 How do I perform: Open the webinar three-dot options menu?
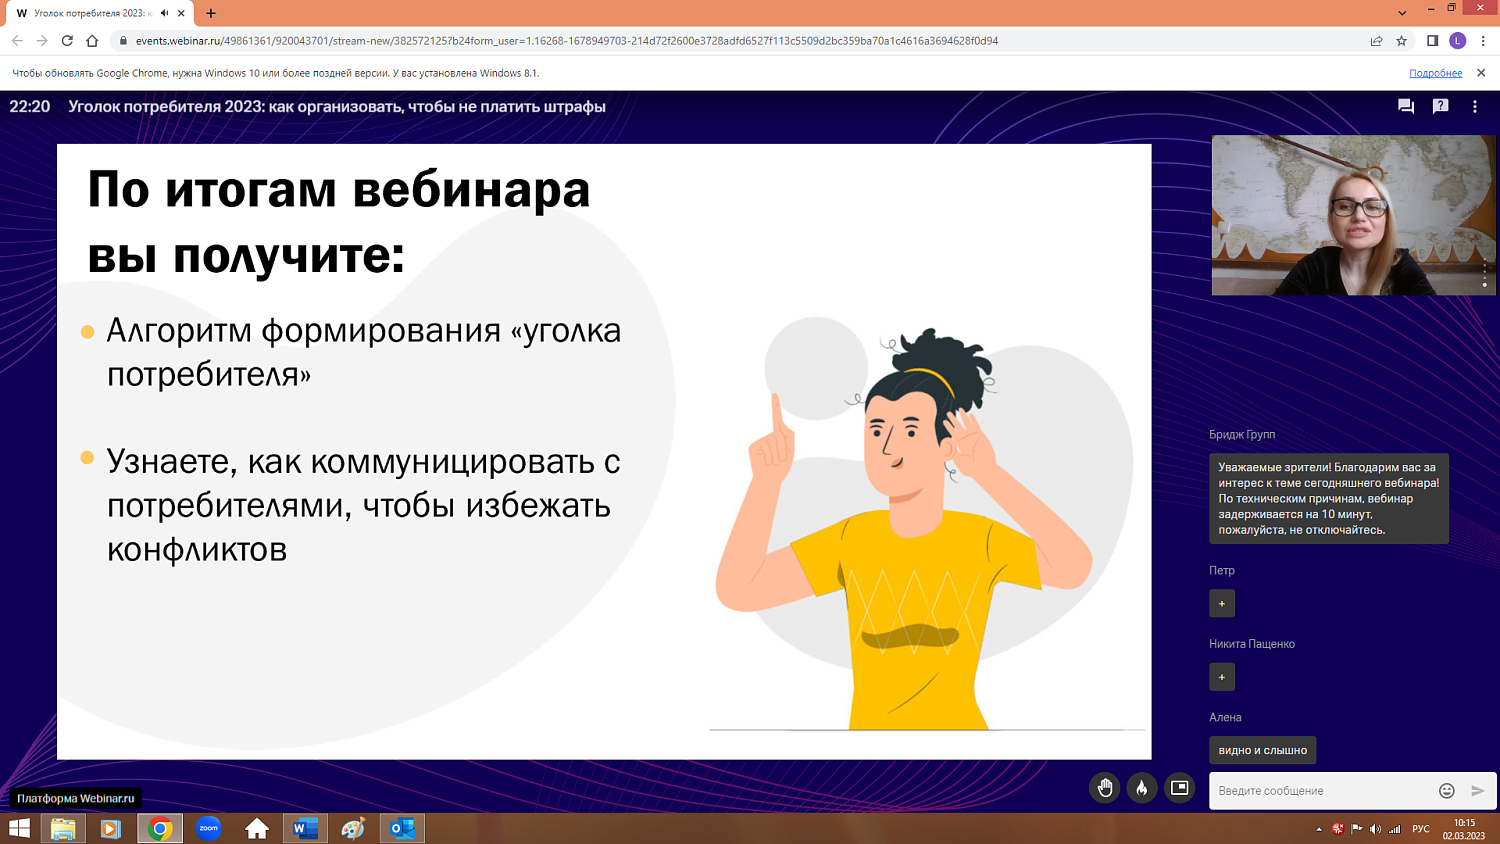pos(1475,106)
